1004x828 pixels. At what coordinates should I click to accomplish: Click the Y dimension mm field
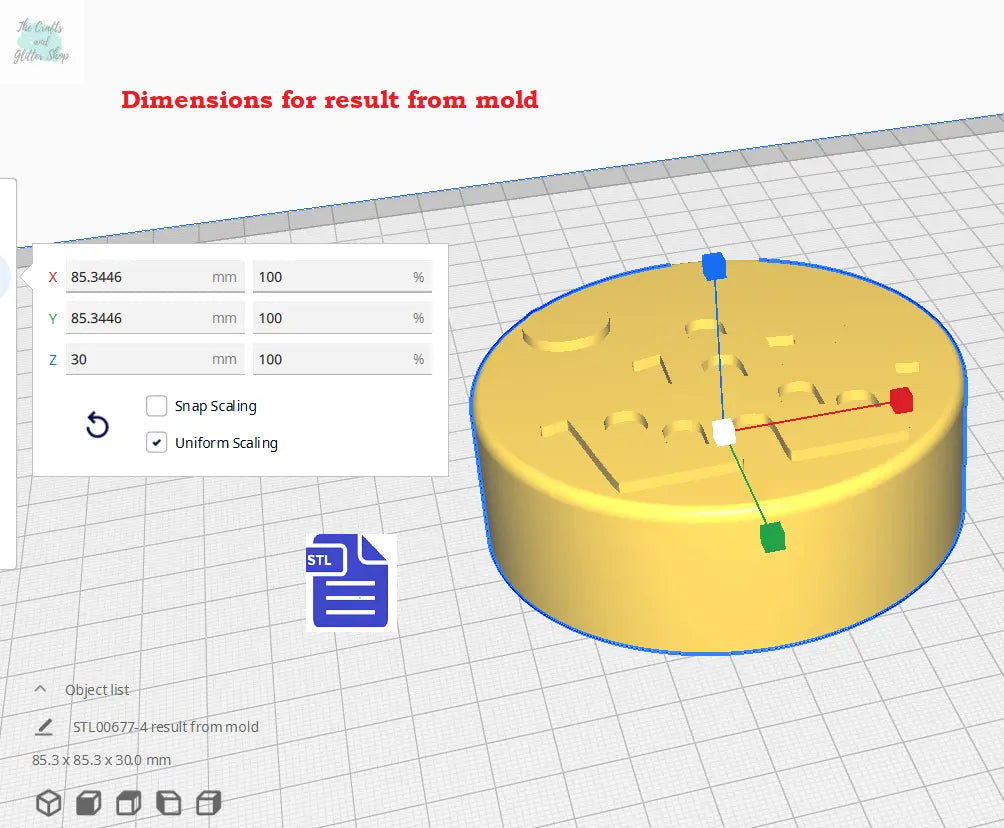coord(140,318)
